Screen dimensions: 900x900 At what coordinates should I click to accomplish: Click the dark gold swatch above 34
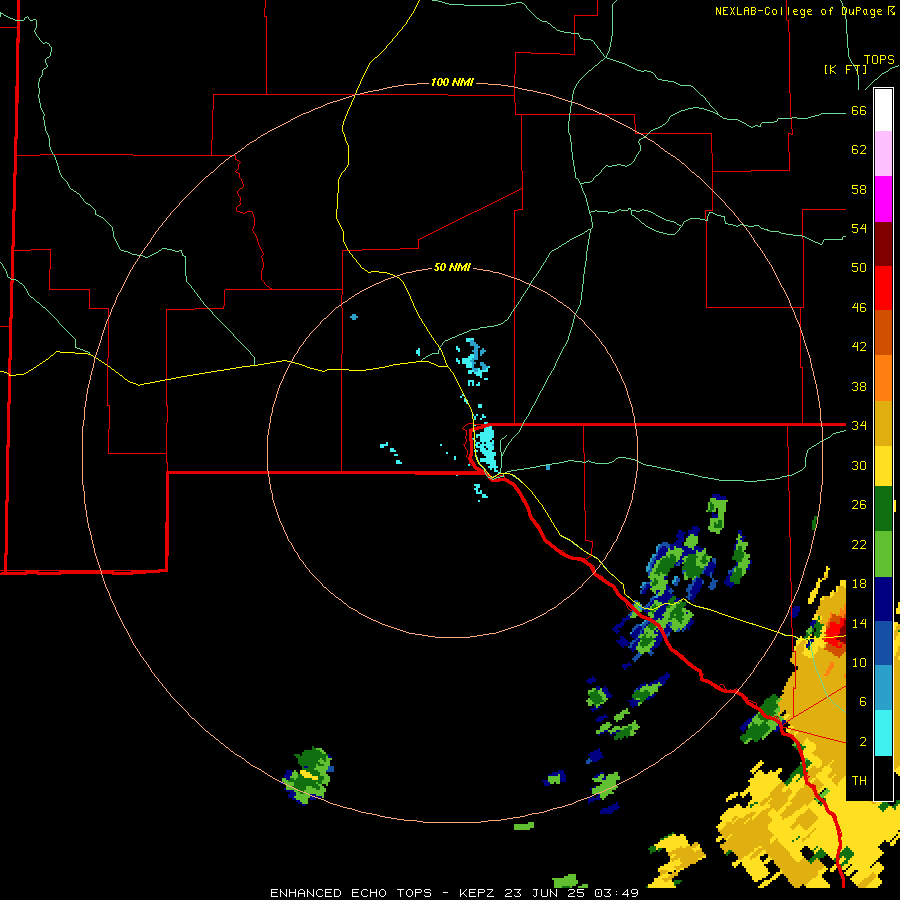pos(883,424)
